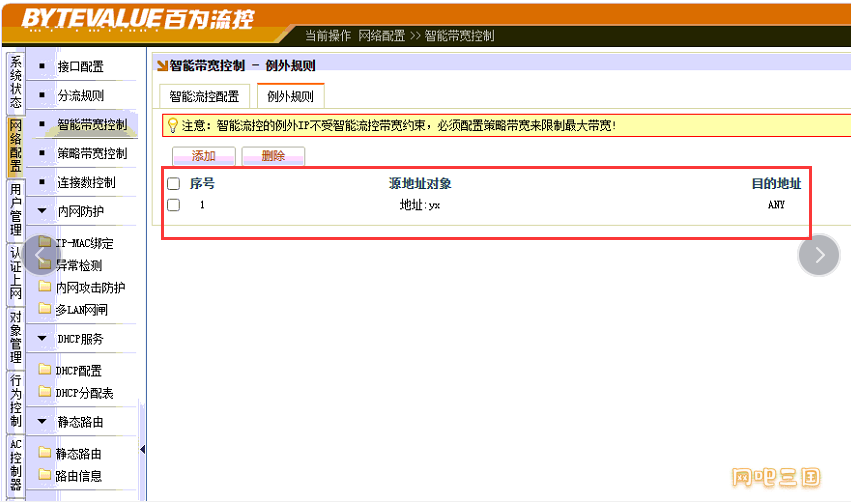This screenshot has height=502, width=851.
Task: Switch to the 行为控制 vertical tab
Action: (x=16, y=401)
